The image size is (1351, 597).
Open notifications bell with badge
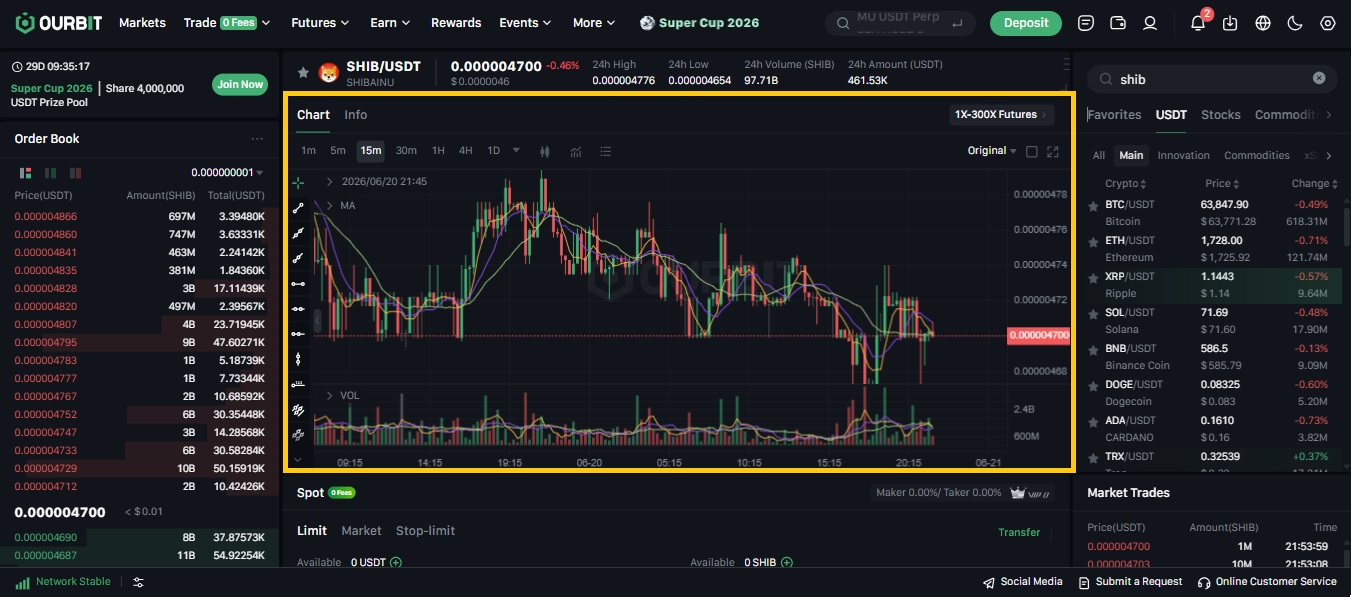click(x=1198, y=23)
